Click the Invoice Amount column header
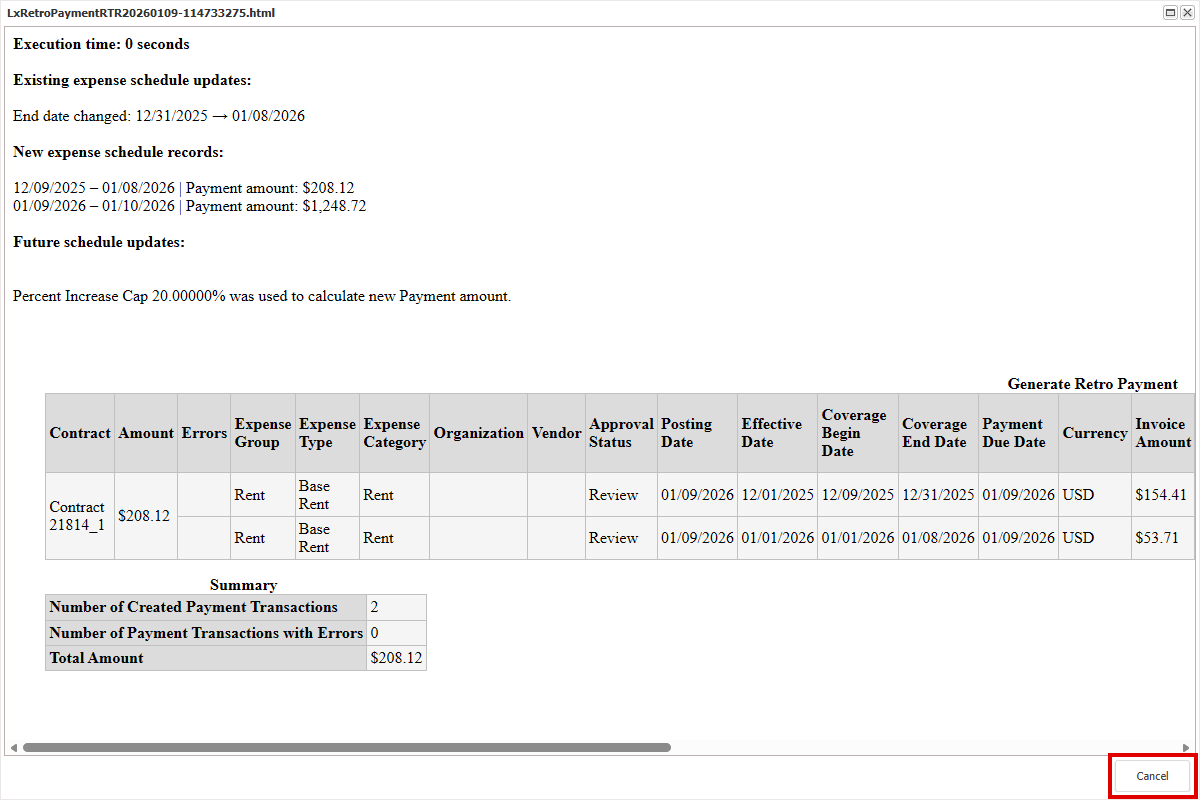The width and height of the screenshot is (1200, 800). coord(1162,433)
